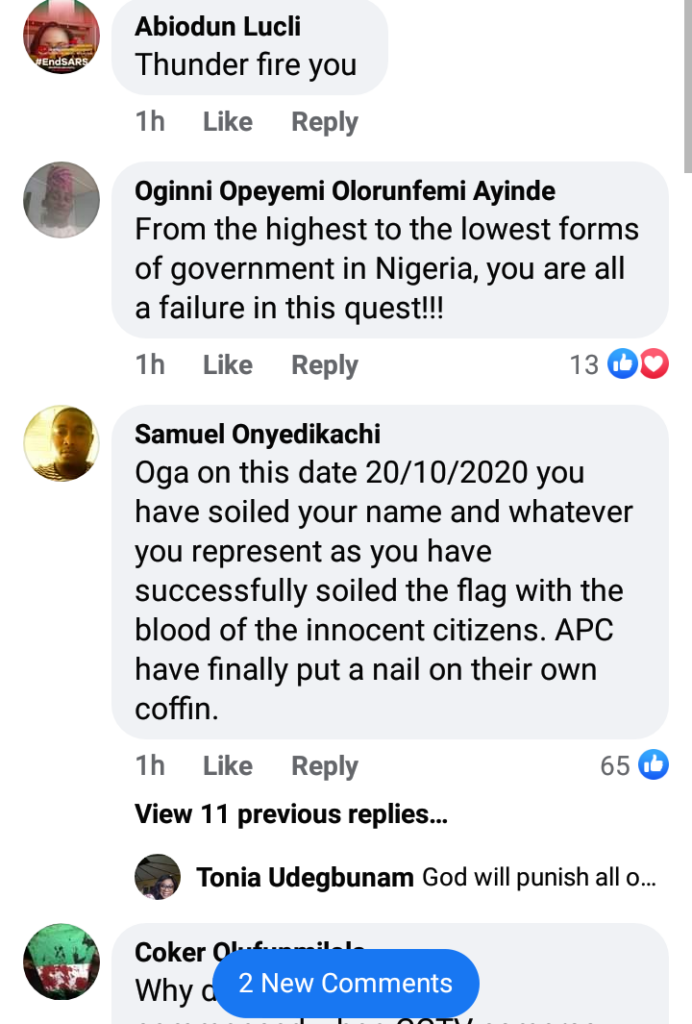Reply to Oginni Opeyemi's comment
Screen dimensions: 692x1024
pos(324,365)
